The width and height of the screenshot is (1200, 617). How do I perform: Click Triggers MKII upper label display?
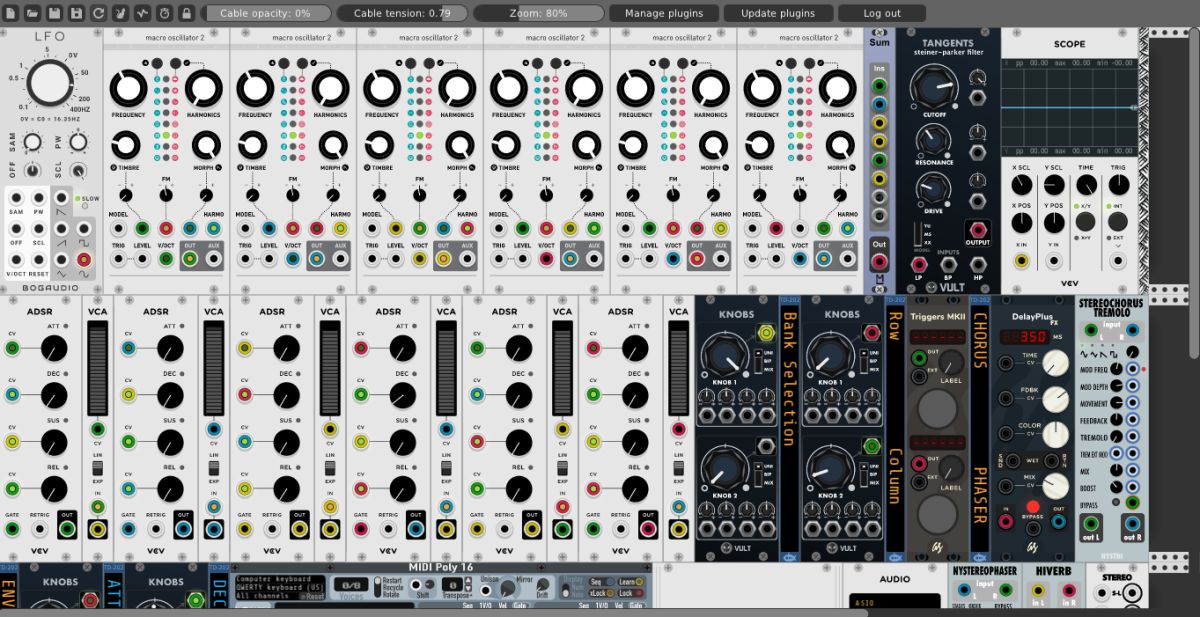point(937,338)
